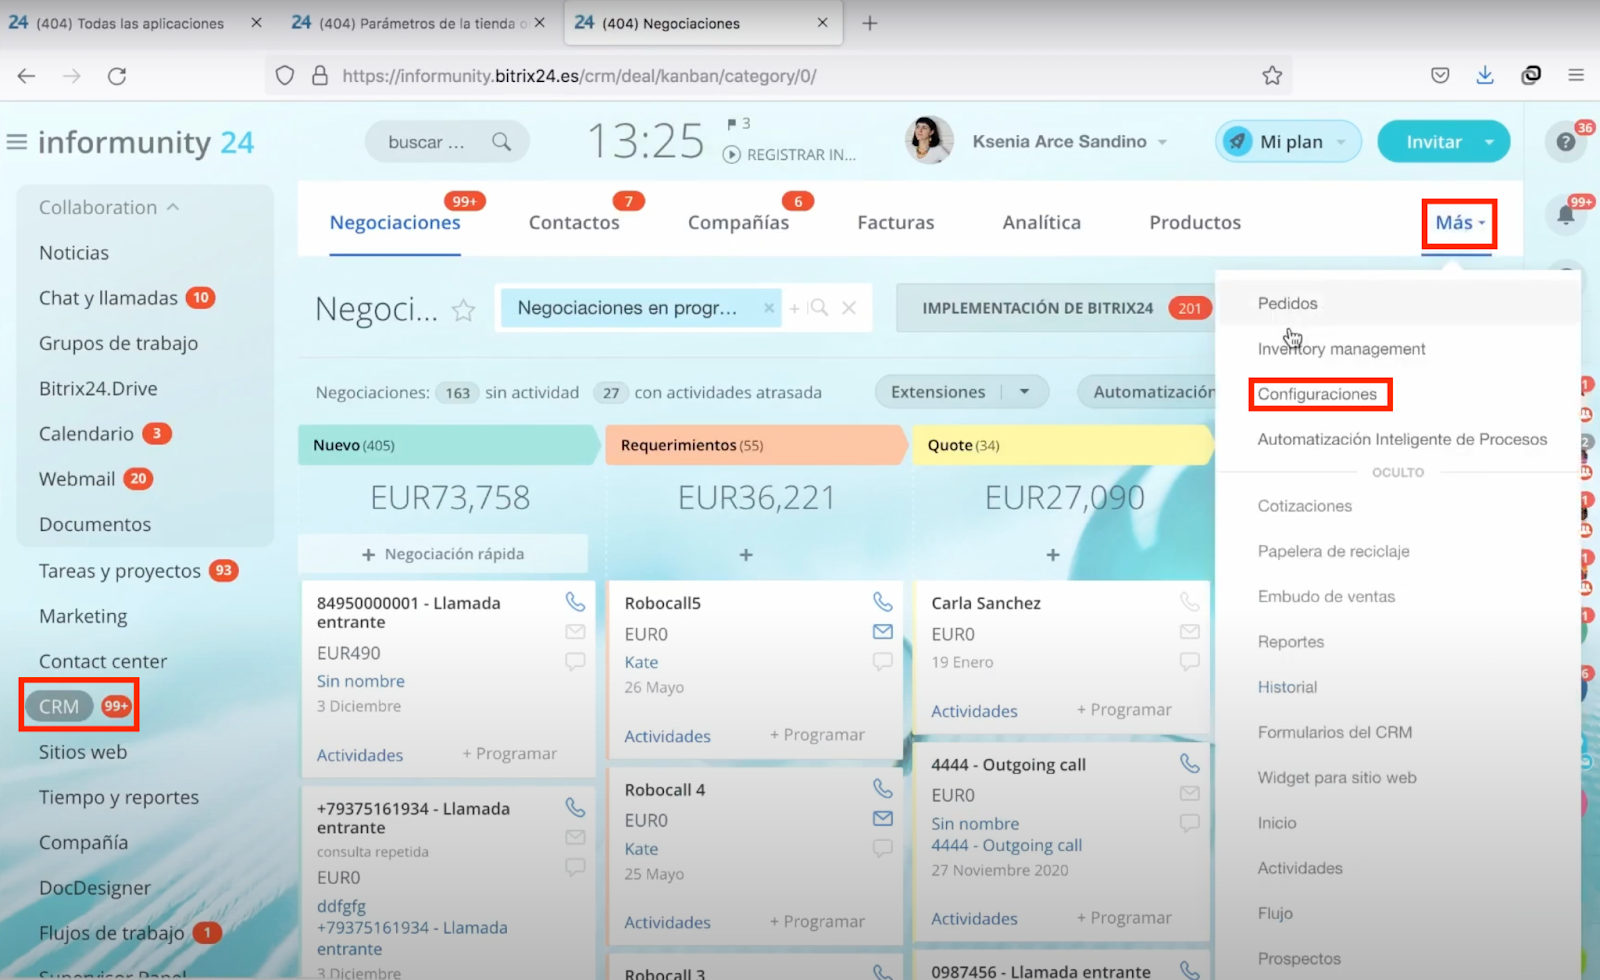Open Chat y llamadas in the sidebar
1600x980 pixels.
pyautogui.click(x=108, y=298)
